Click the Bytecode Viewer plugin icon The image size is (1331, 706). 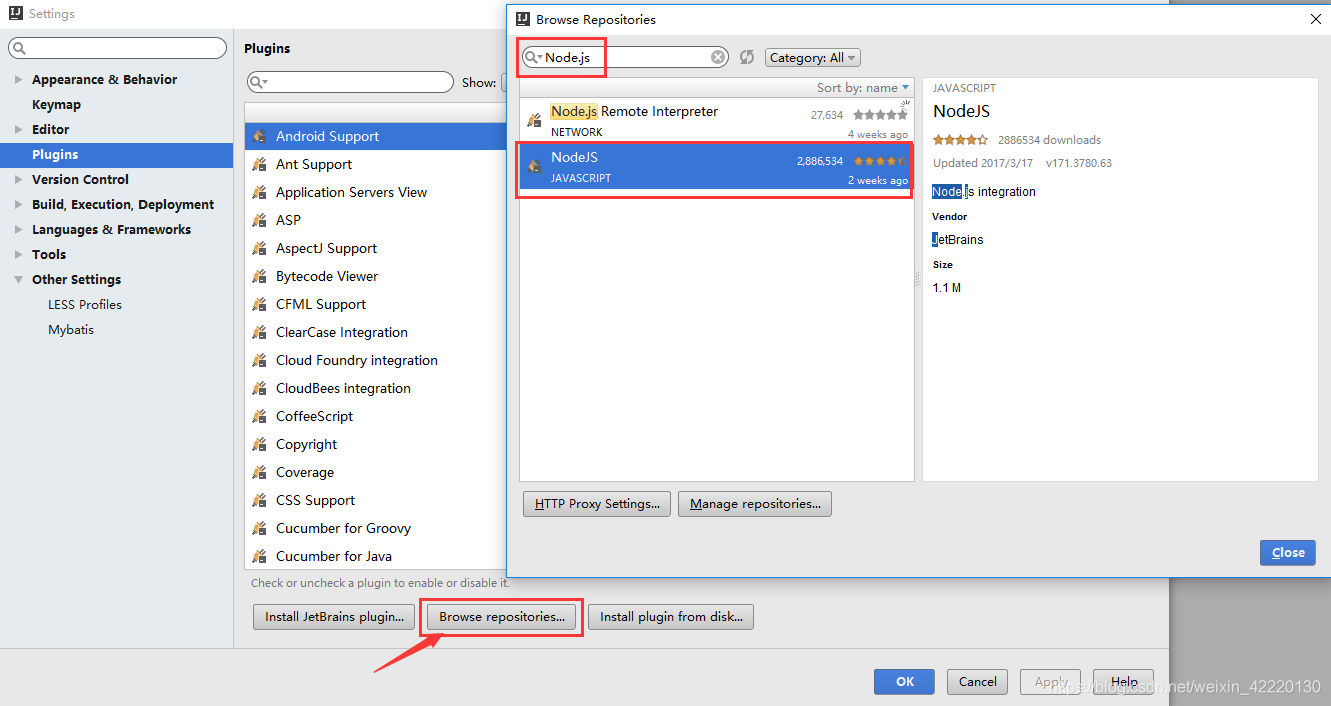click(x=260, y=276)
